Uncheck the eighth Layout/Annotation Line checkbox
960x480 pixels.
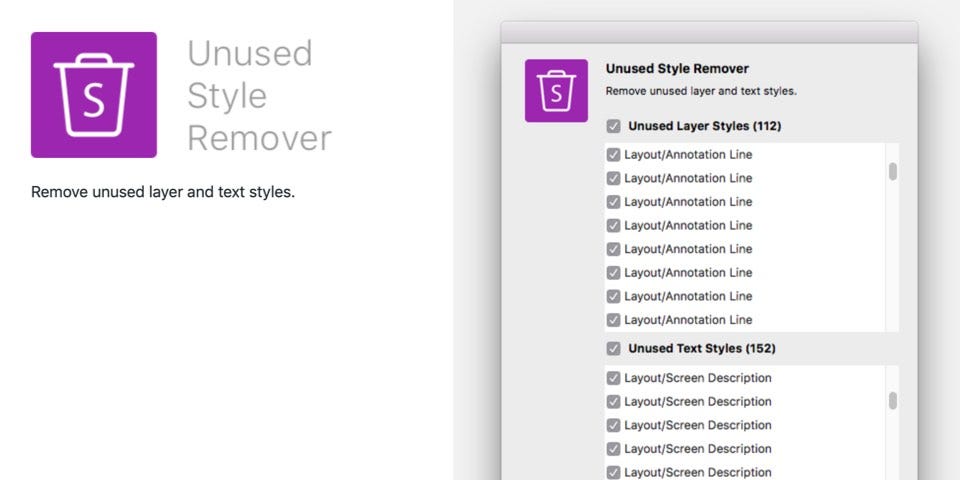pyautogui.click(x=613, y=320)
